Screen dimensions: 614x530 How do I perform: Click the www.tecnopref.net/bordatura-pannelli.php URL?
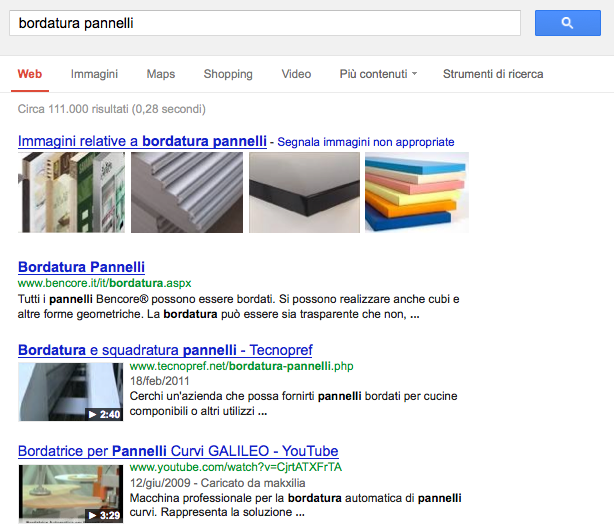[x=242, y=366]
